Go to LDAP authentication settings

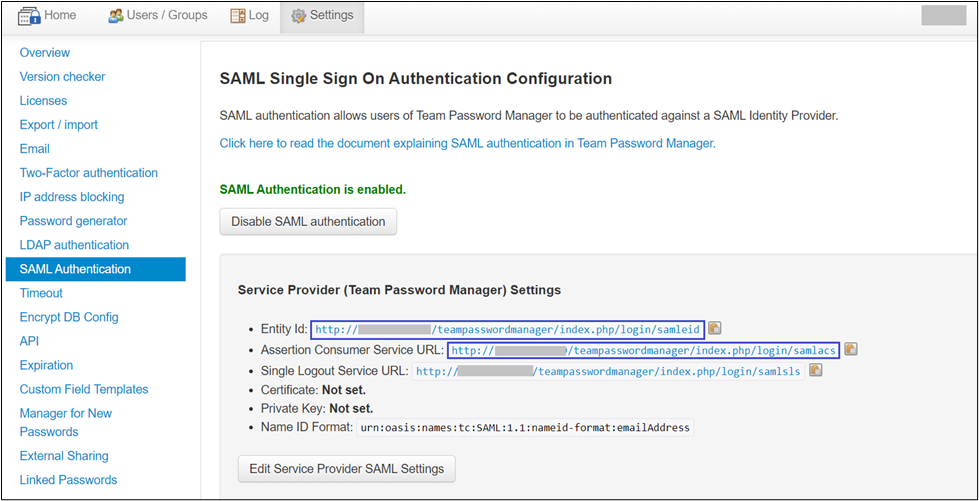coord(74,245)
